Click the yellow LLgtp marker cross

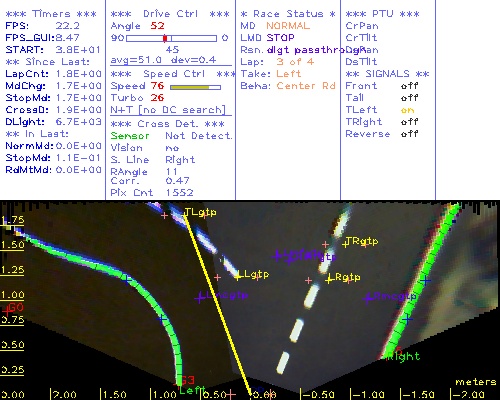[x=237, y=277]
